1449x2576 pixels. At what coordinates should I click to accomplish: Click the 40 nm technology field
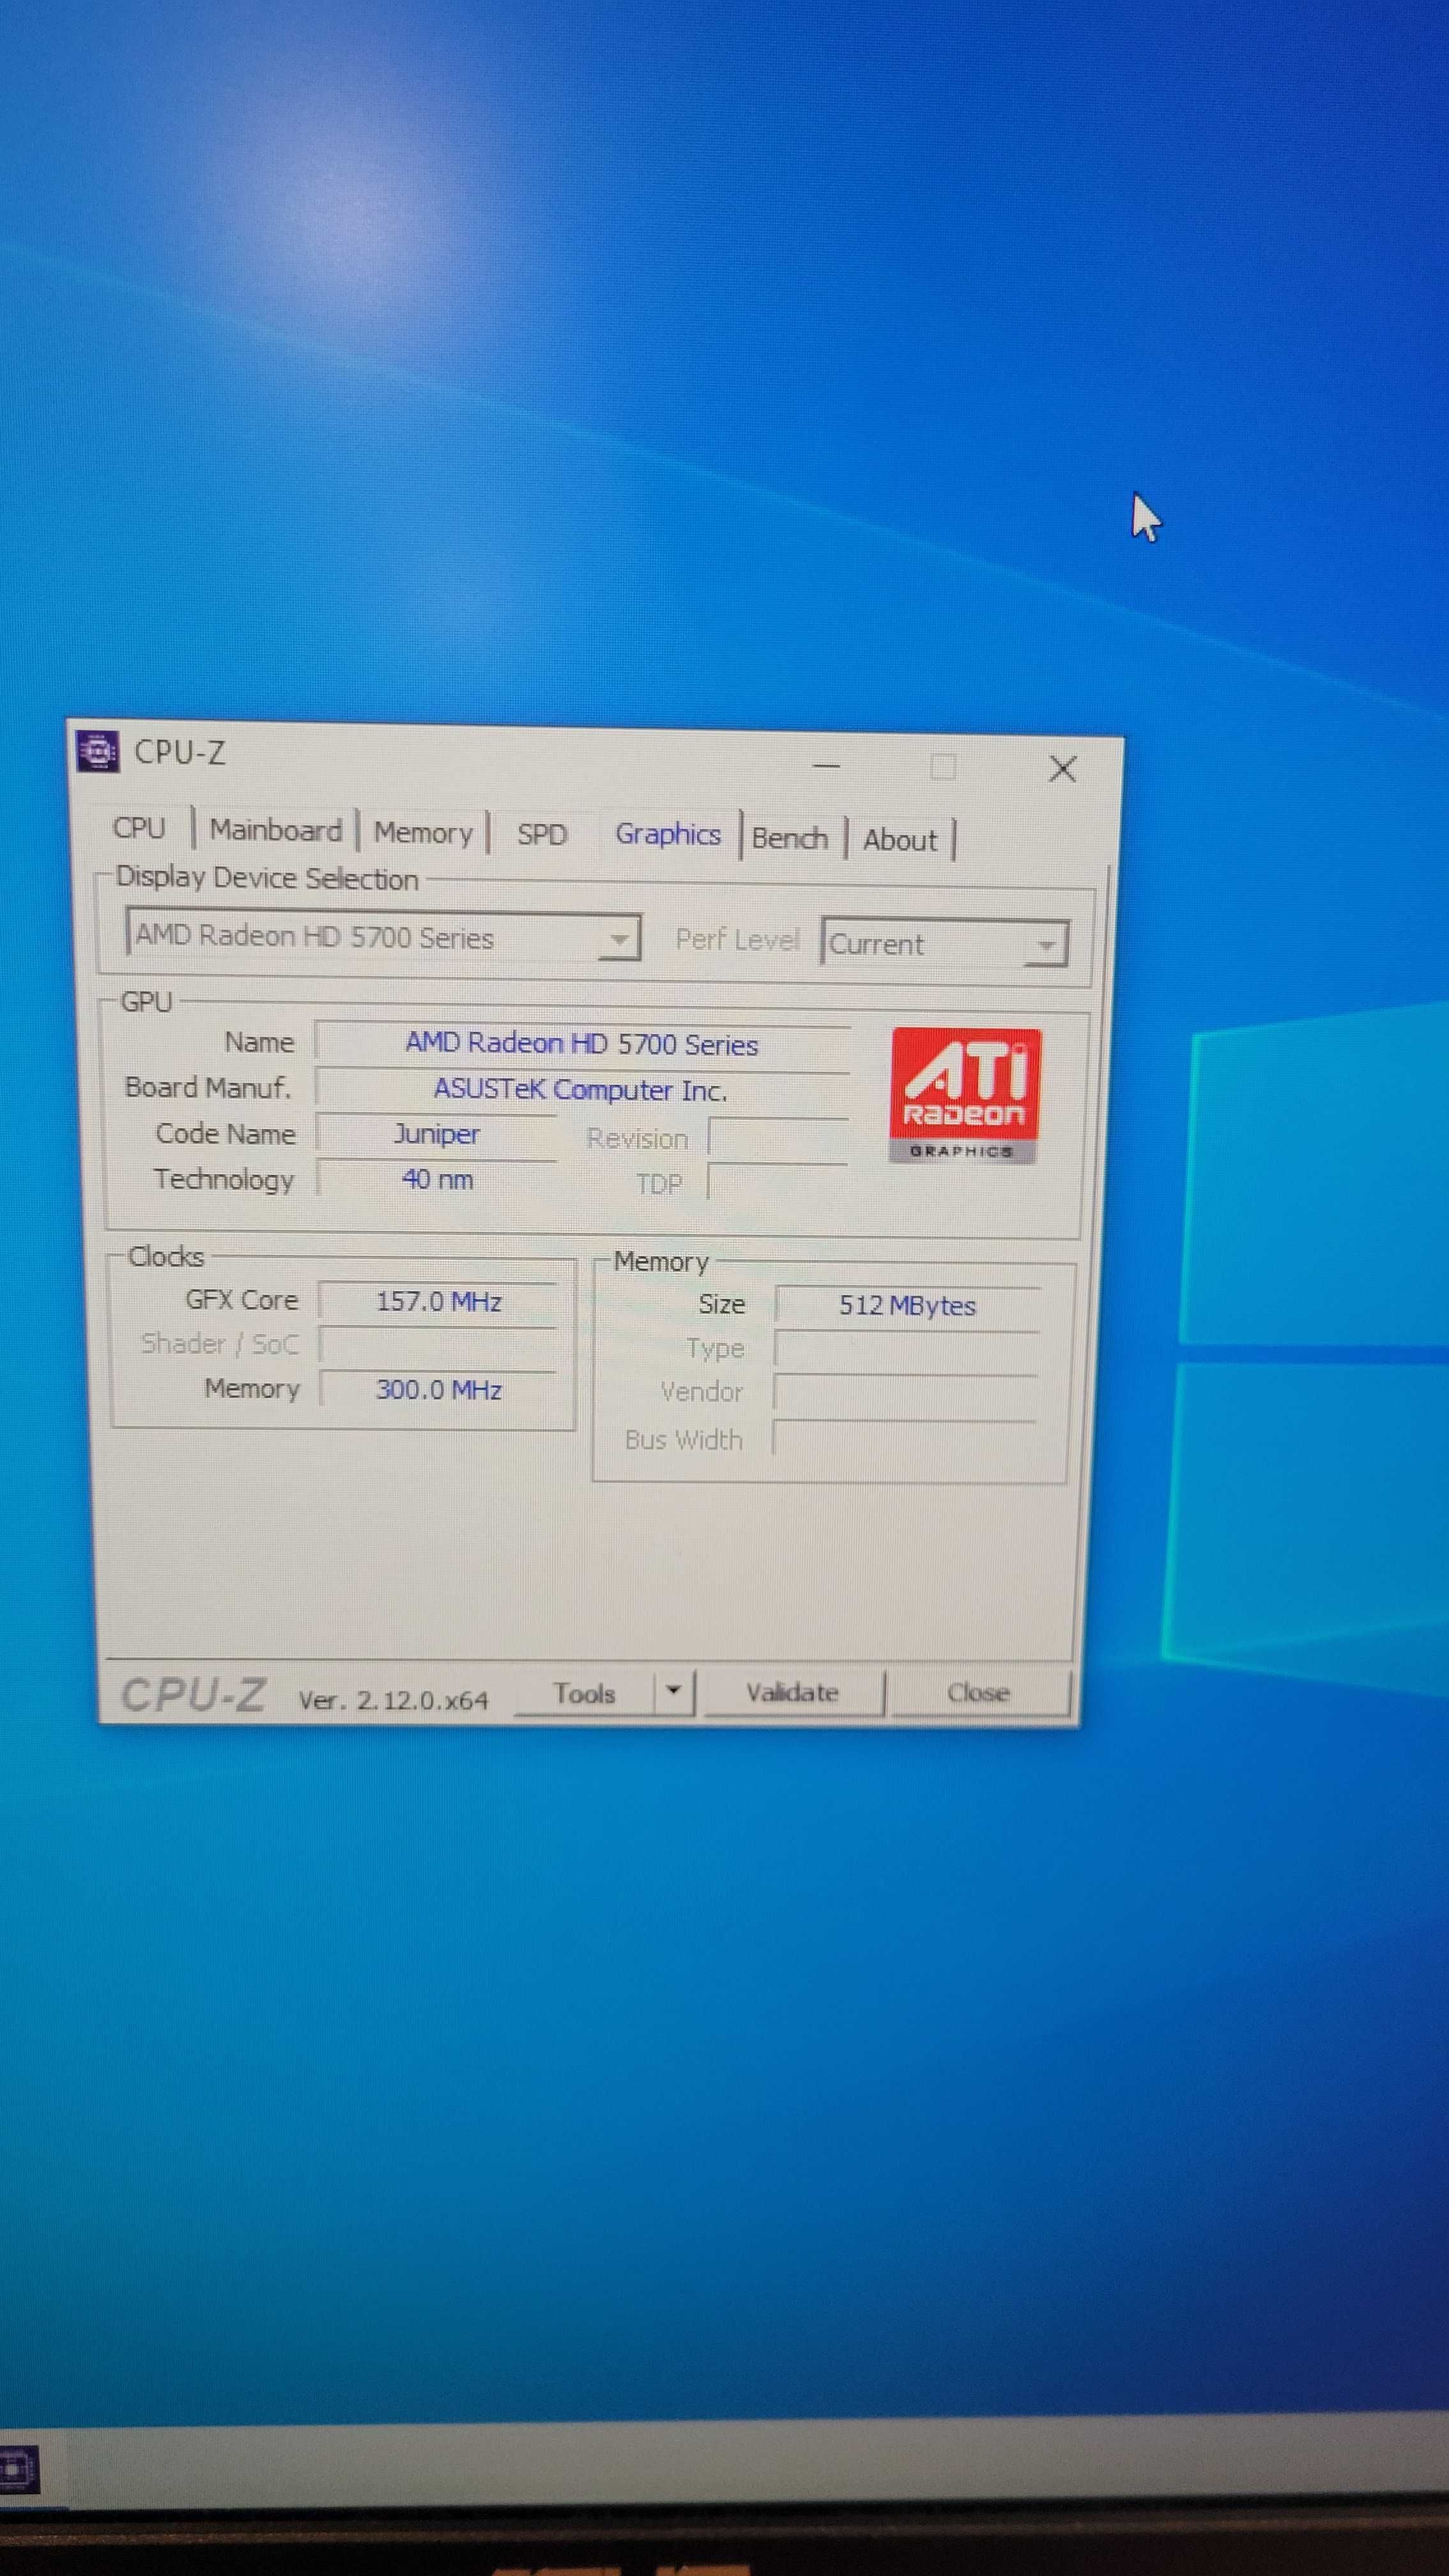(x=437, y=1179)
